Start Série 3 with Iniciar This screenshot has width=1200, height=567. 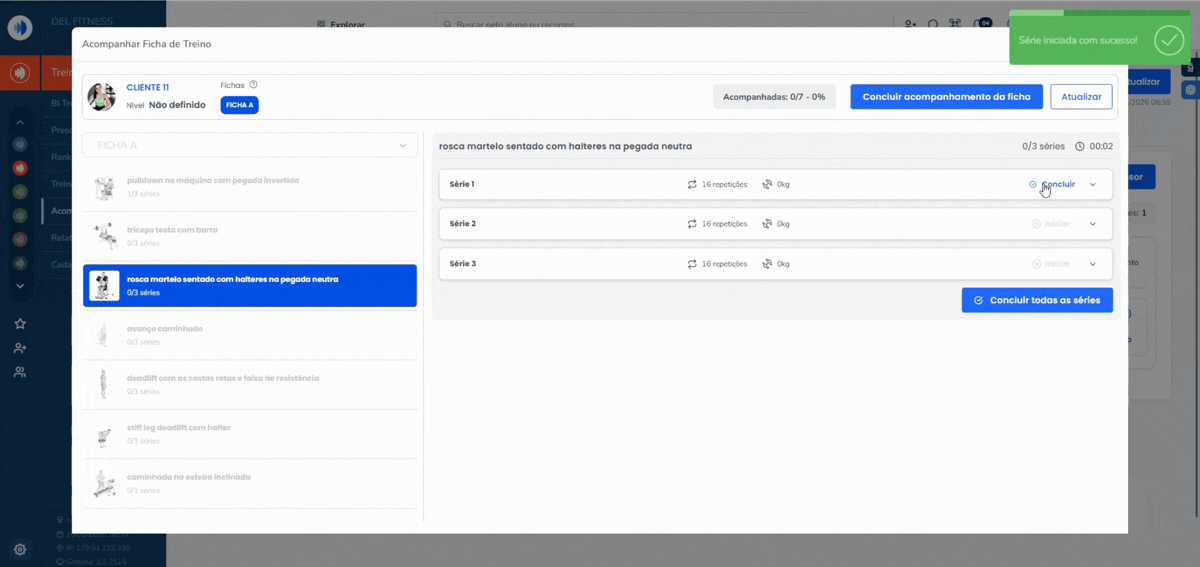point(1051,264)
